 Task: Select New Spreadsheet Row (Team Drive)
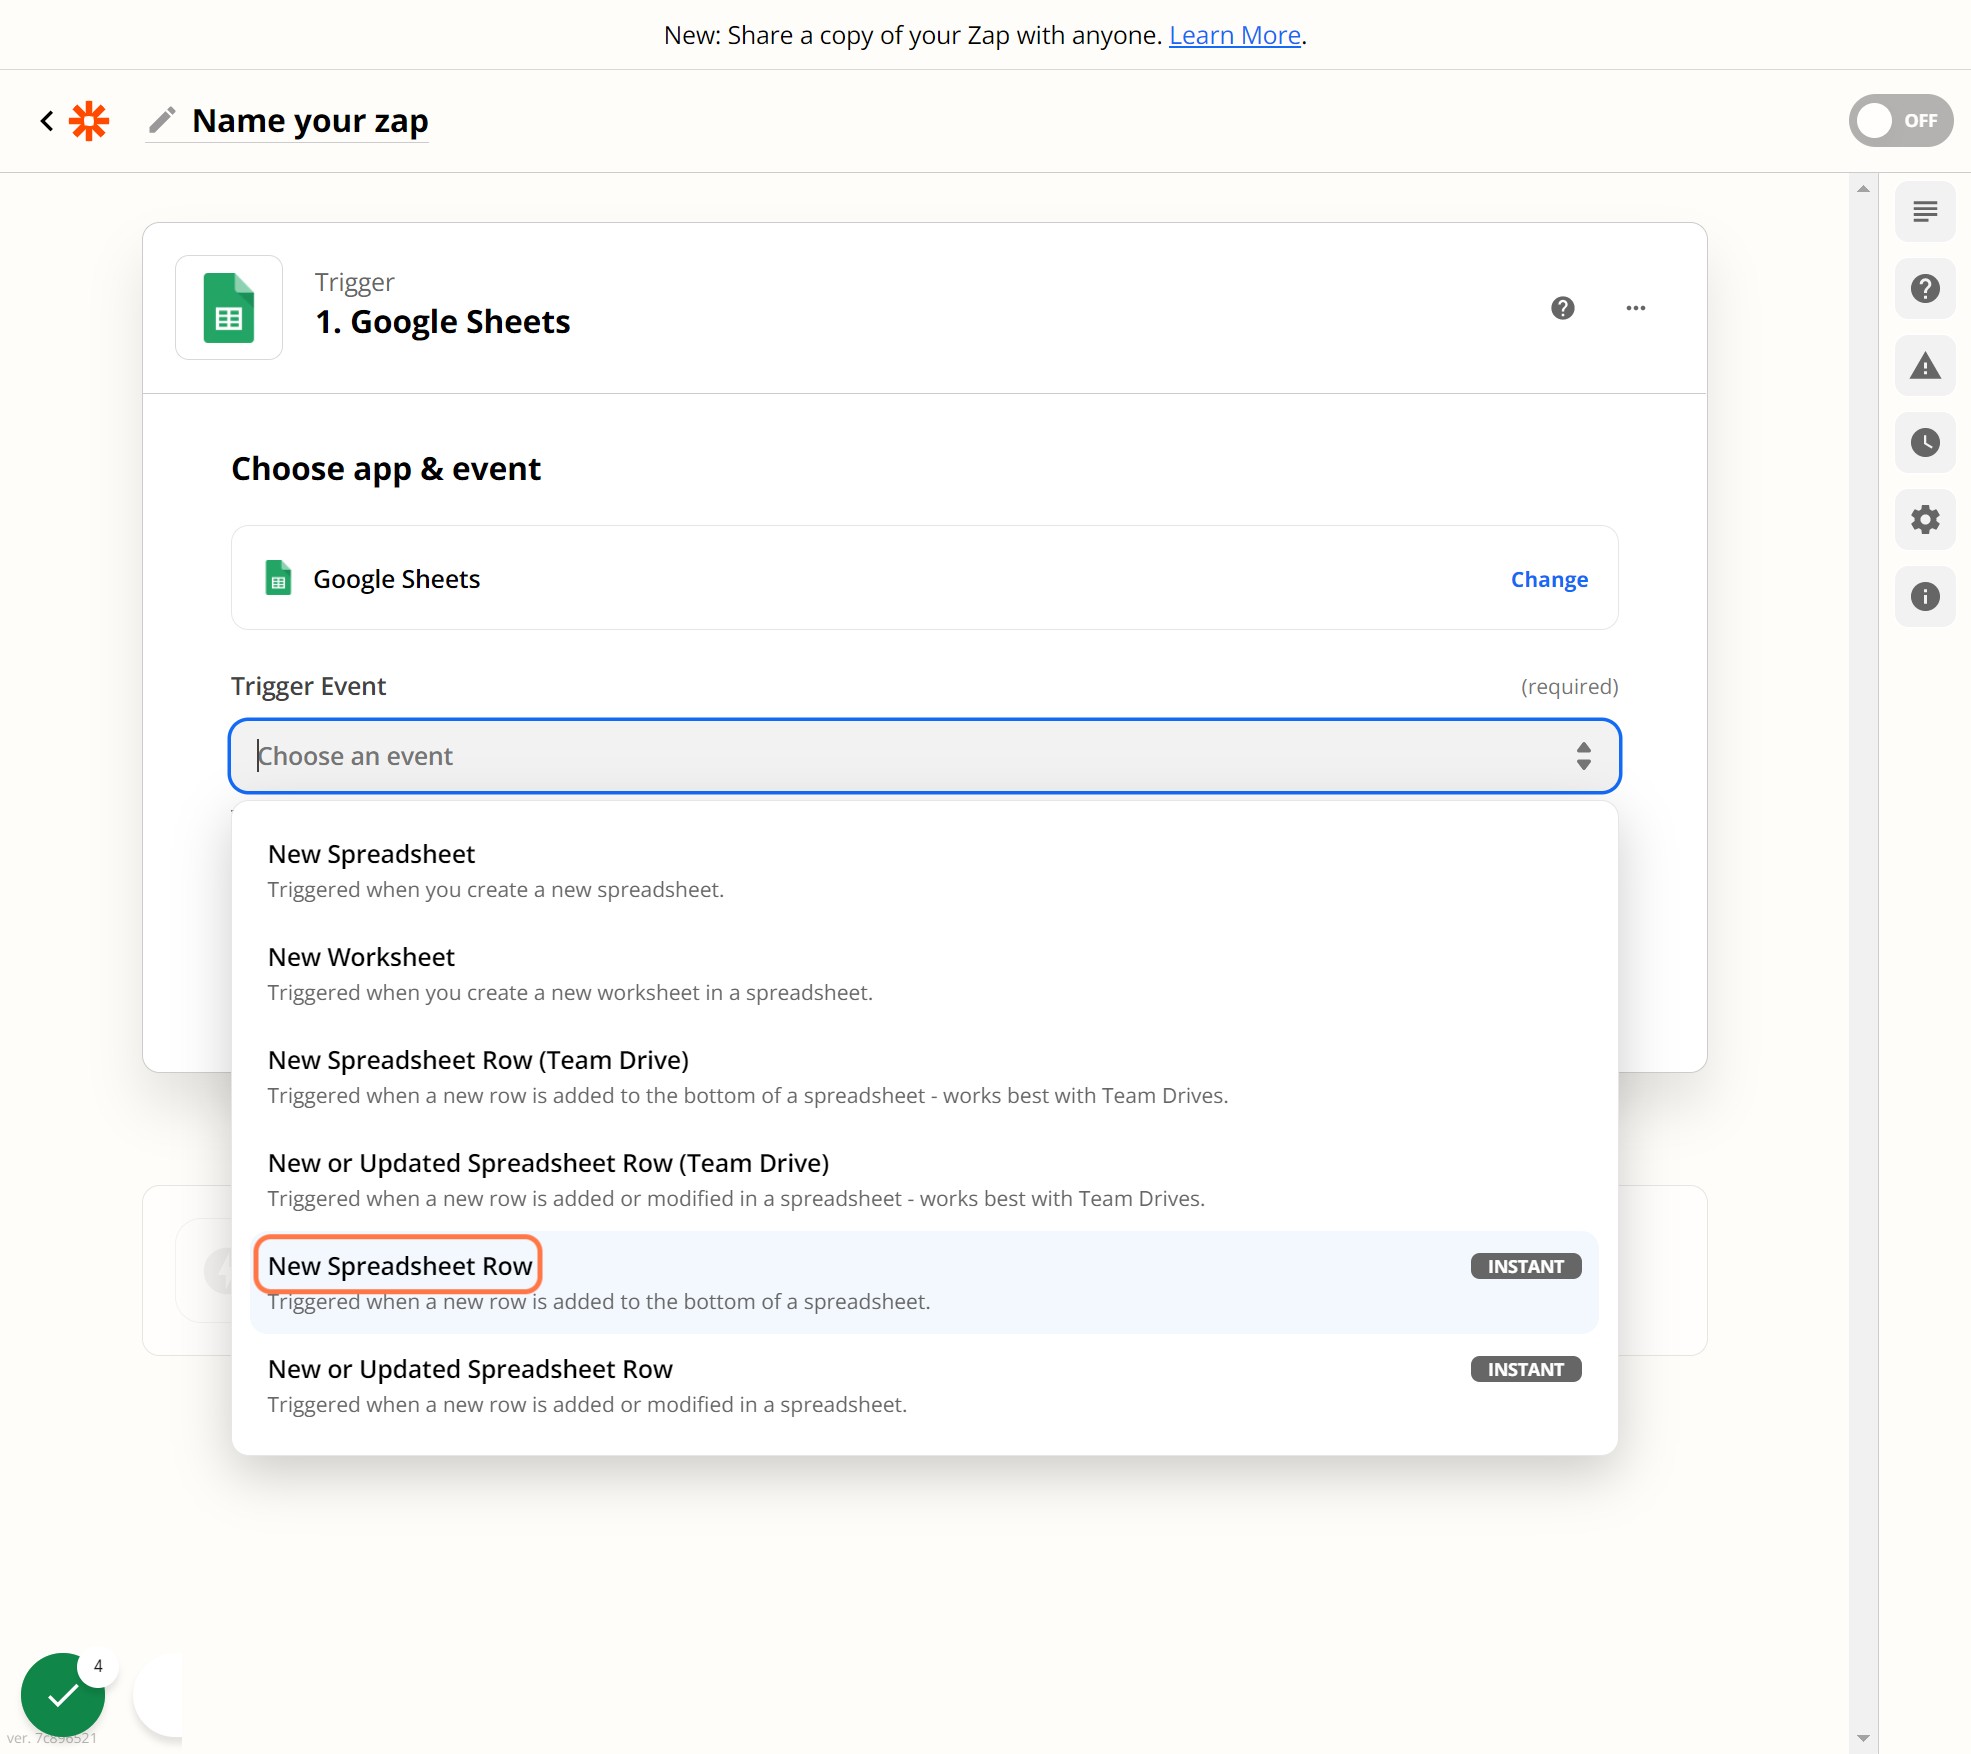tap(924, 1077)
